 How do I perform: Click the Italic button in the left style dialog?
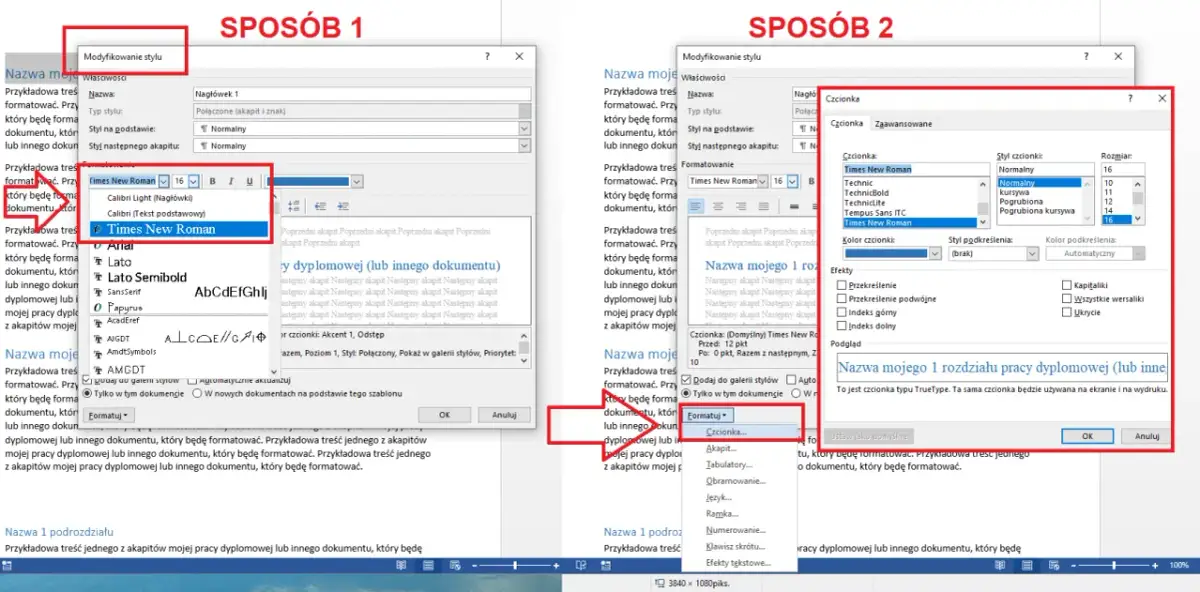(231, 181)
